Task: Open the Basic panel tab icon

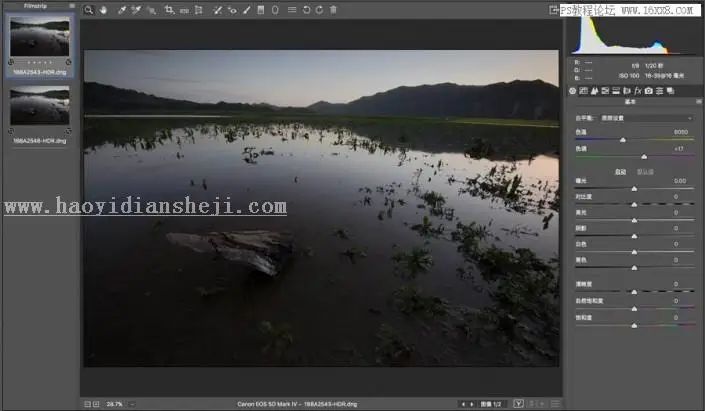Action: 572,91
